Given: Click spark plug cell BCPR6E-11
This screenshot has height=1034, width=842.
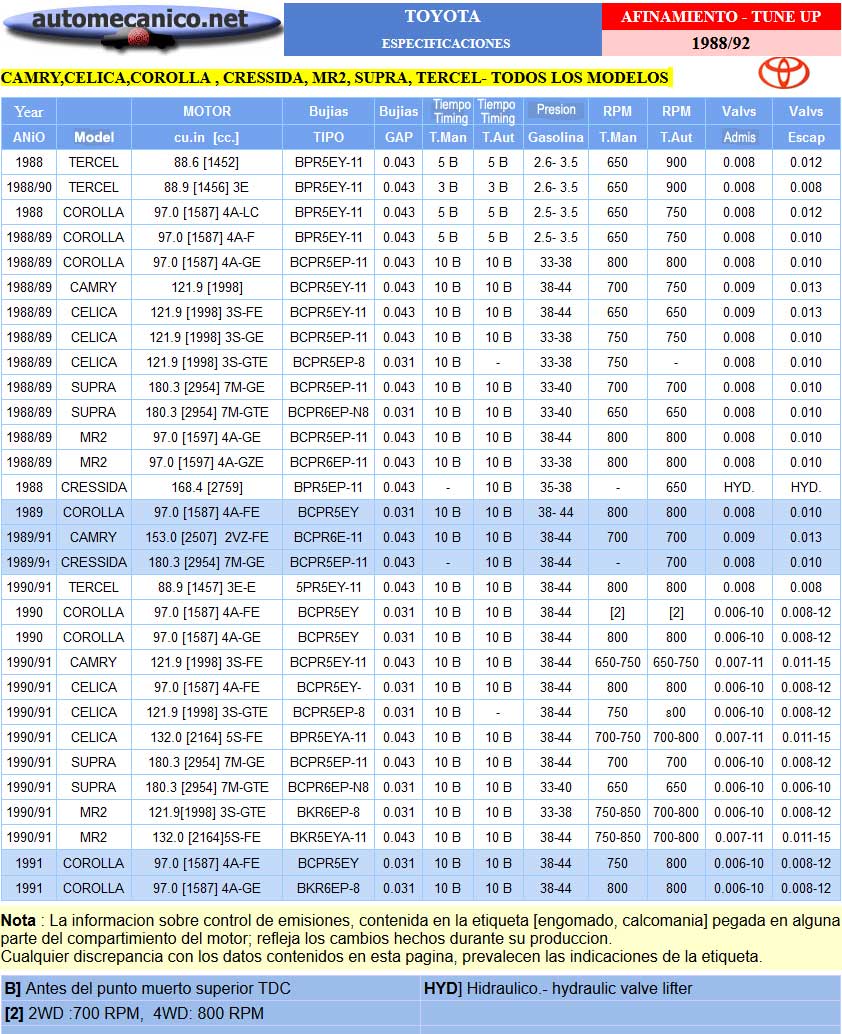Looking at the screenshot, I should tap(328, 537).
